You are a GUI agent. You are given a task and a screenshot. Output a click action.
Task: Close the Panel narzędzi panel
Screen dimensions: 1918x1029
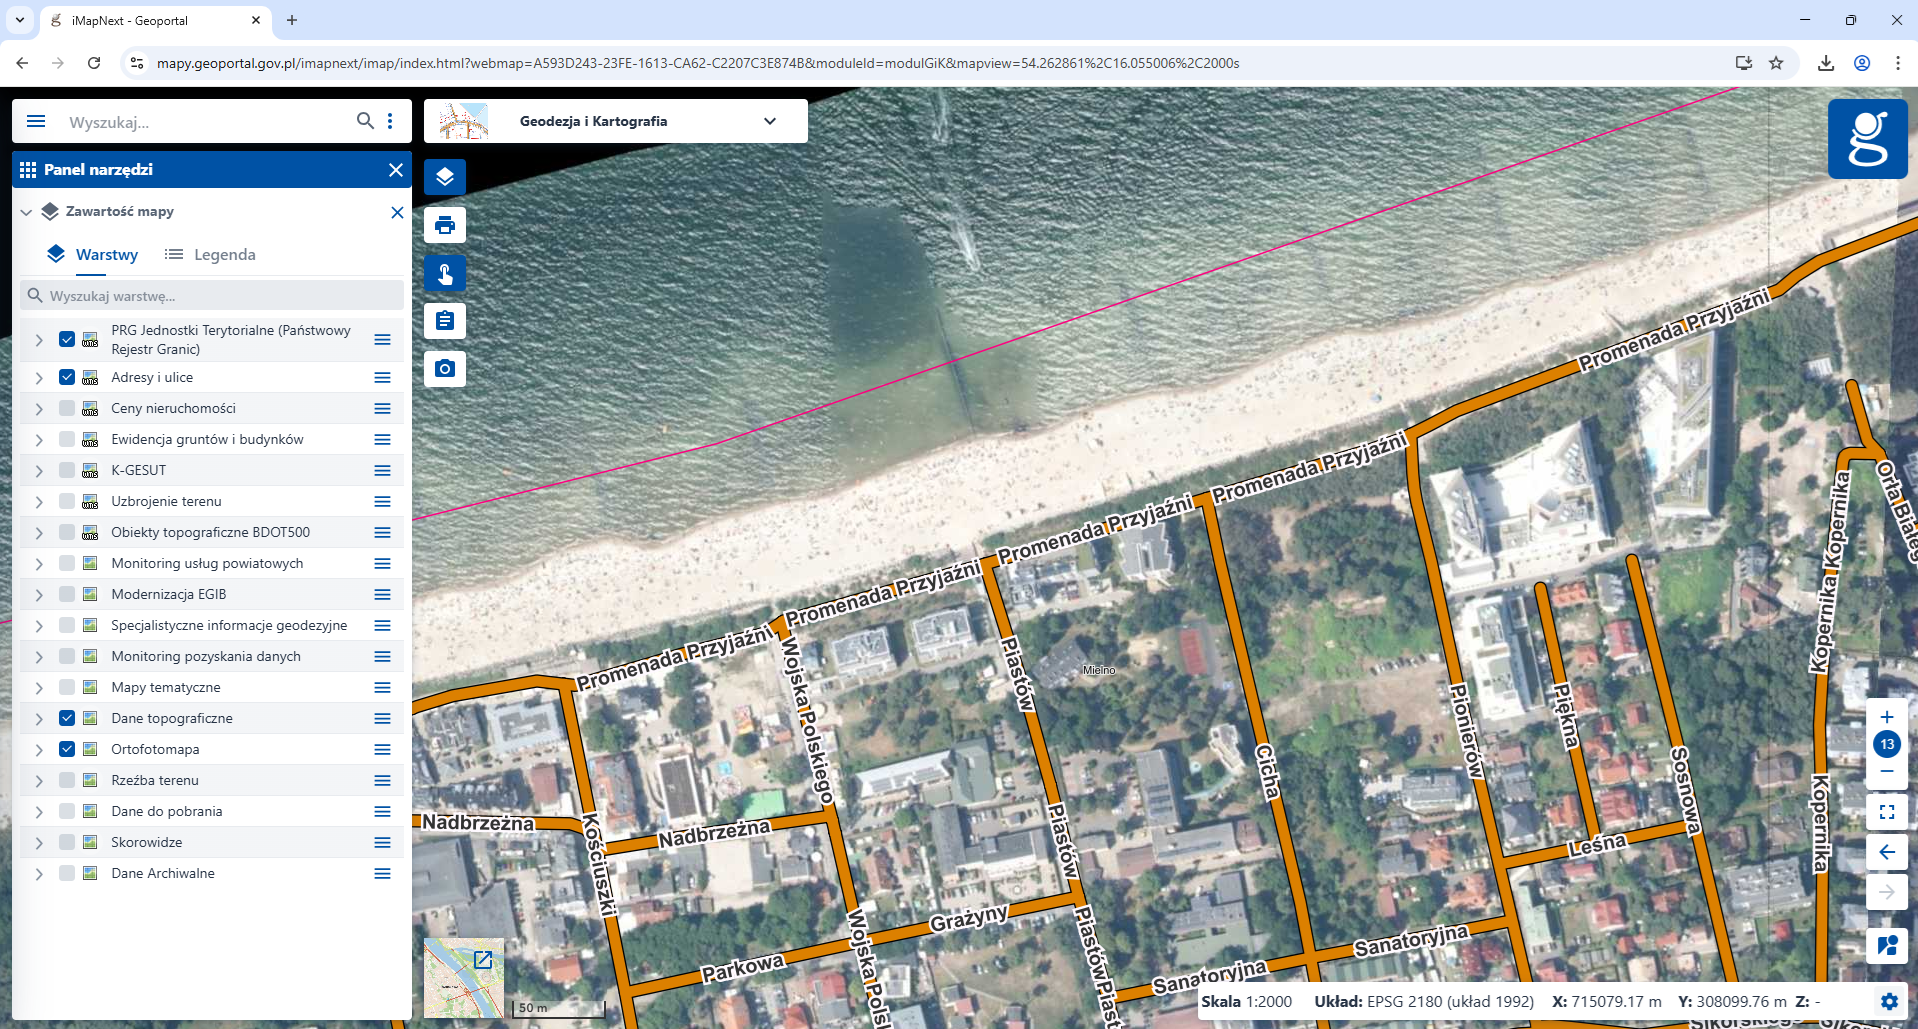pyautogui.click(x=396, y=170)
